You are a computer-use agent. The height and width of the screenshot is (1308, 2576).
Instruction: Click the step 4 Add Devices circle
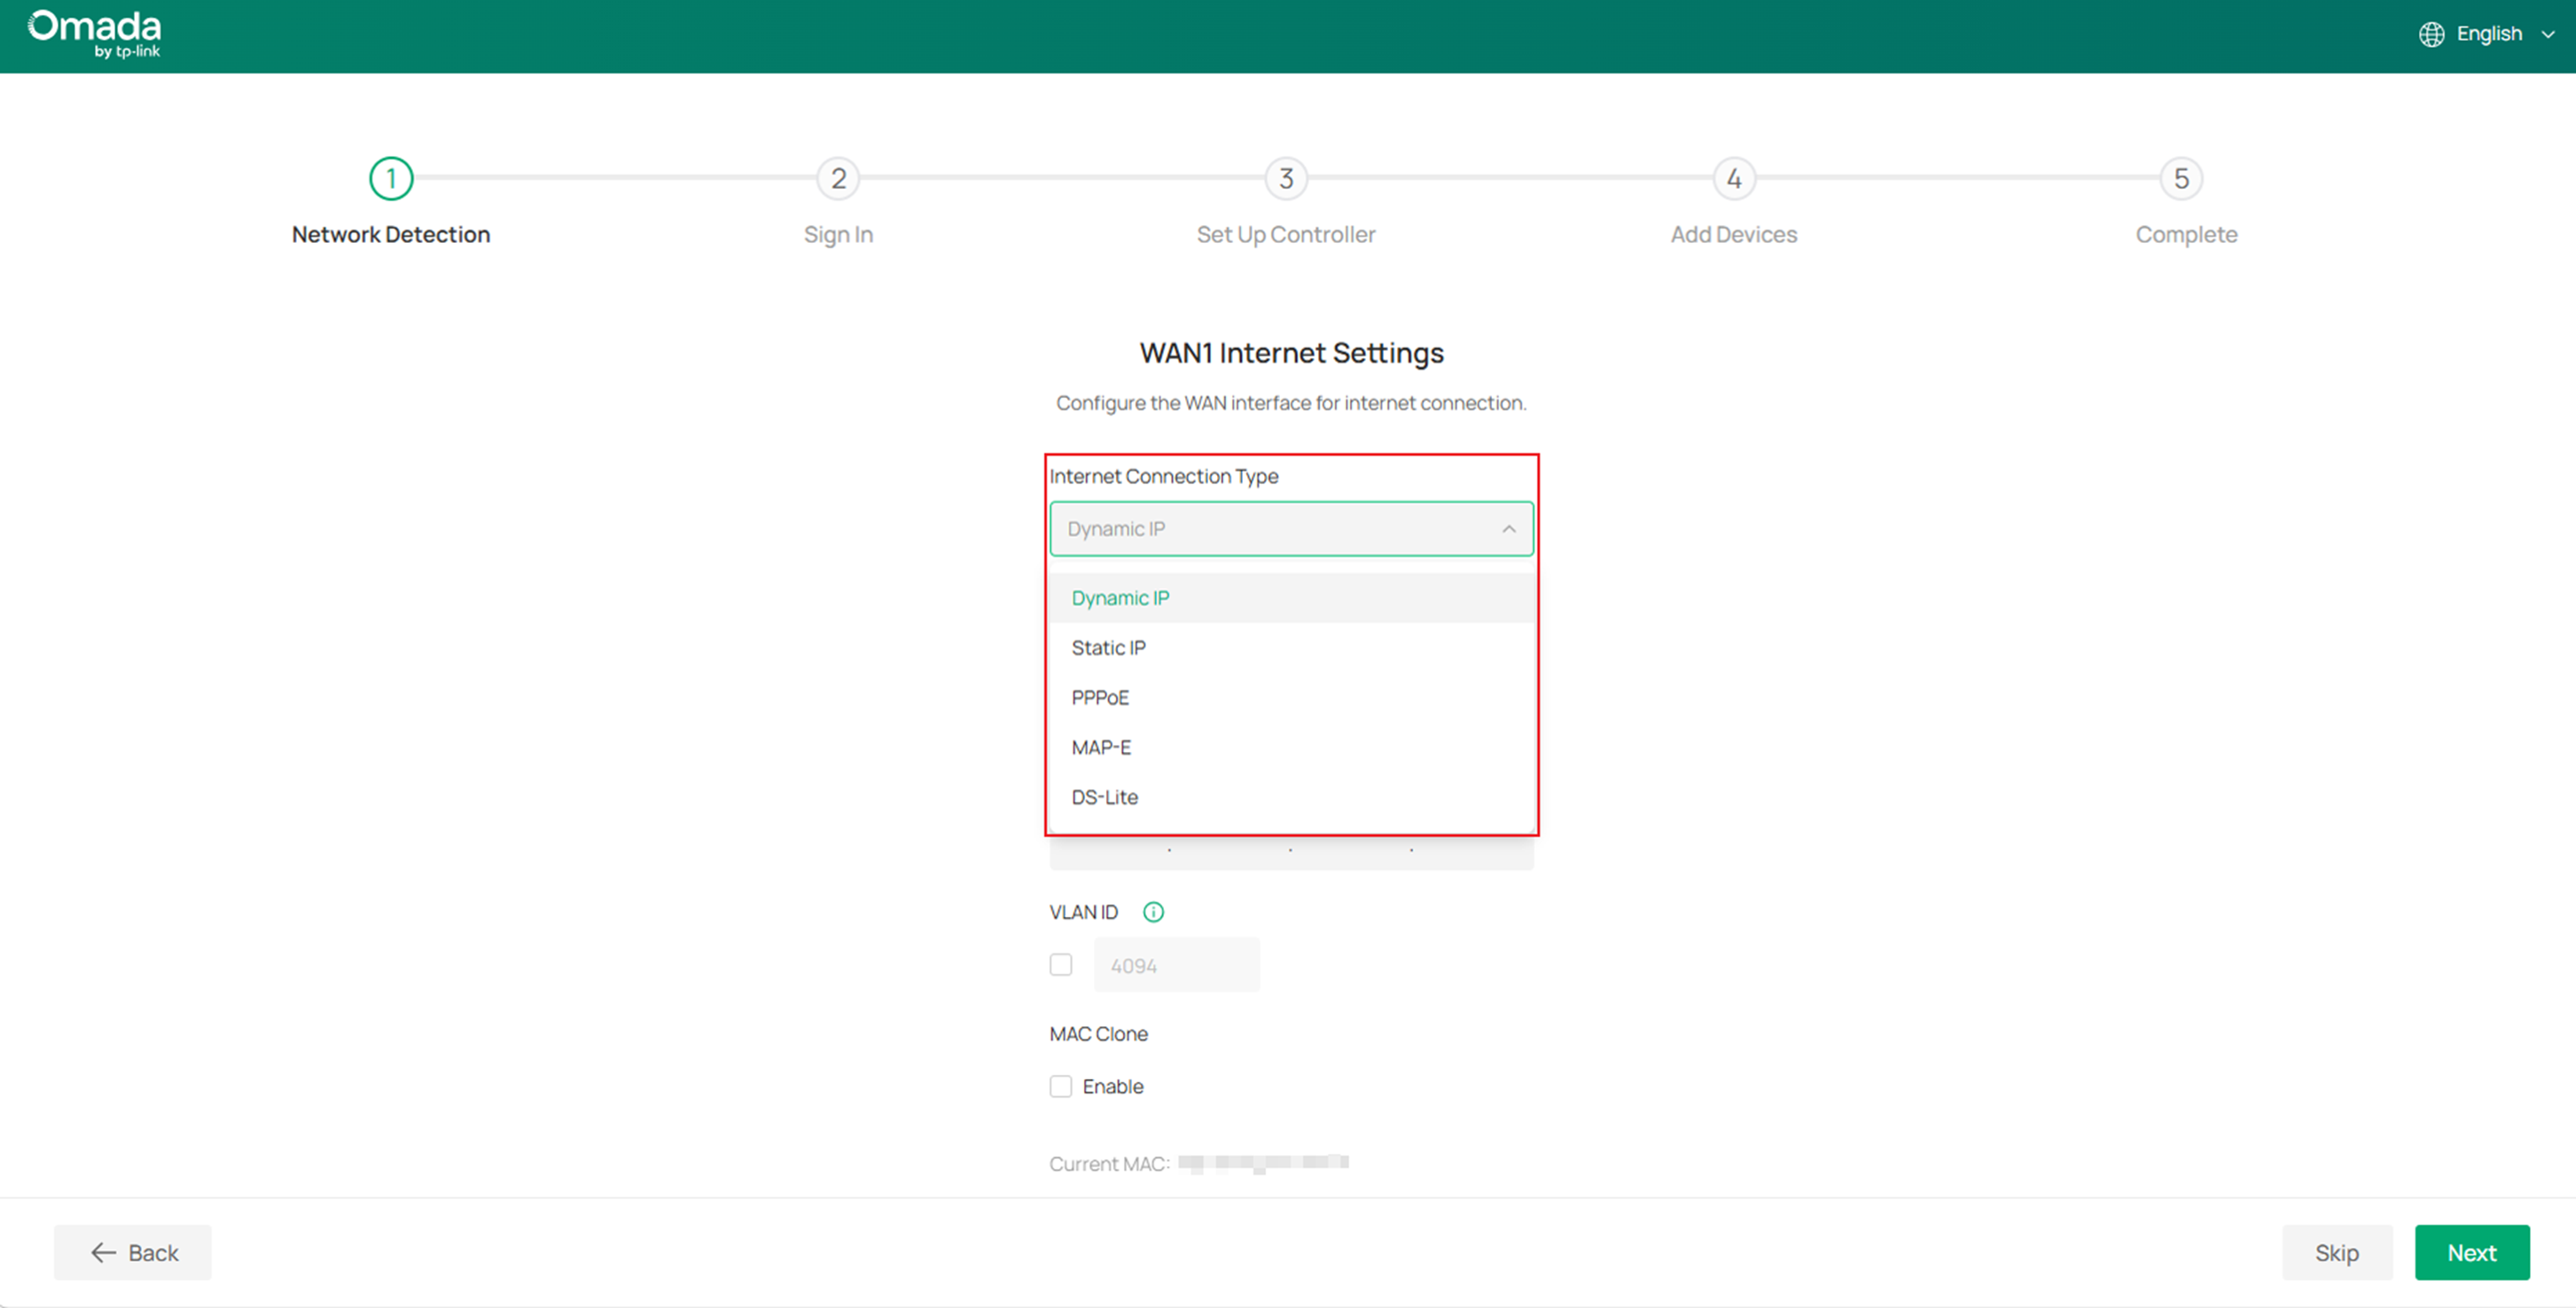[x=1733, y=179]
